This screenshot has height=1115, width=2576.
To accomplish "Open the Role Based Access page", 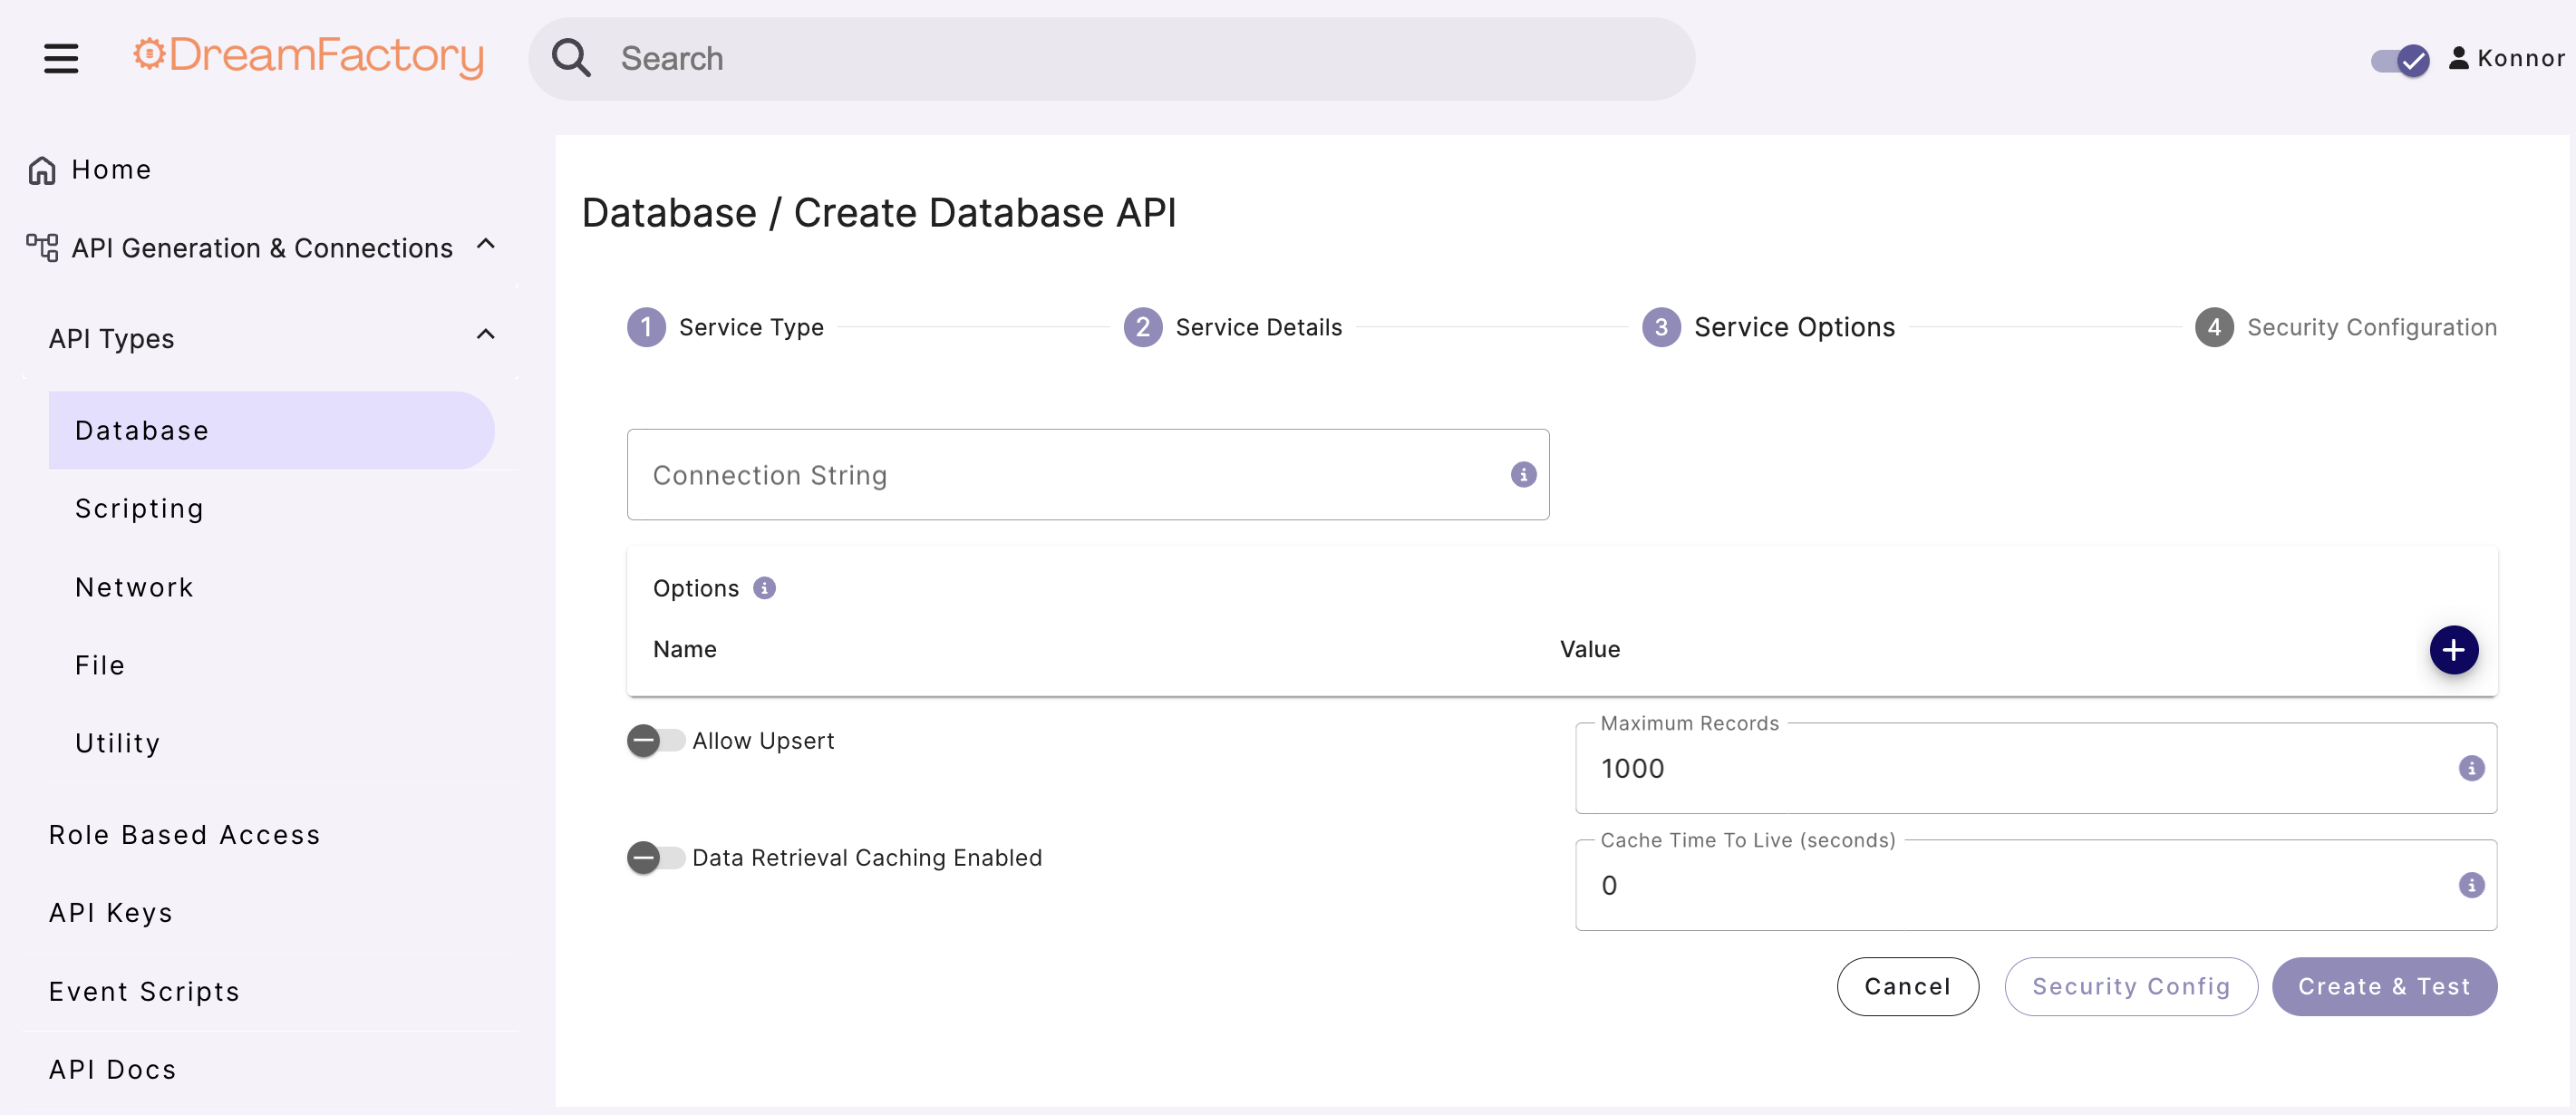I will pyautogui.click(x=185, y=834).
